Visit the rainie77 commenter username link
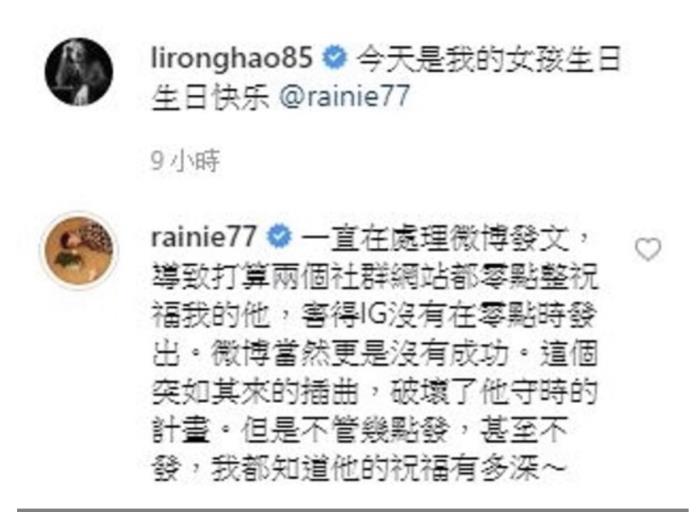This screenshot has width=700, height=512. click(204, 237)
